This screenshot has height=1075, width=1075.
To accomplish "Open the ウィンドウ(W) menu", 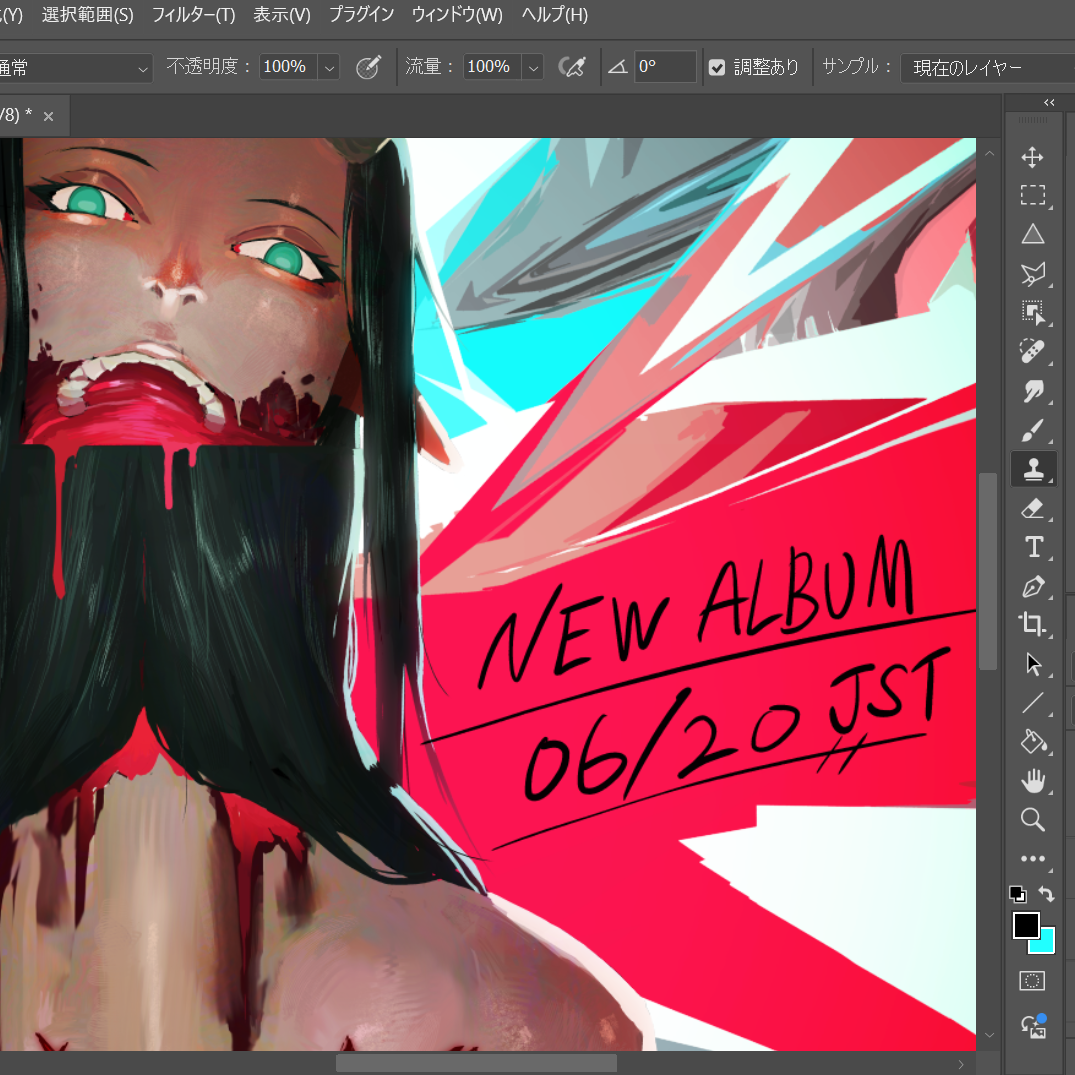I will [x=457, y=15].
